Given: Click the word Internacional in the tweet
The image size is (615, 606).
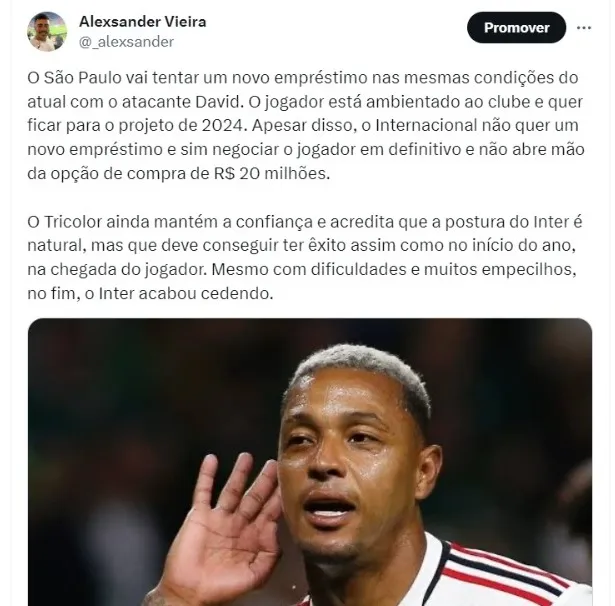Looking at the screenshot, I should tap(426, 126).
